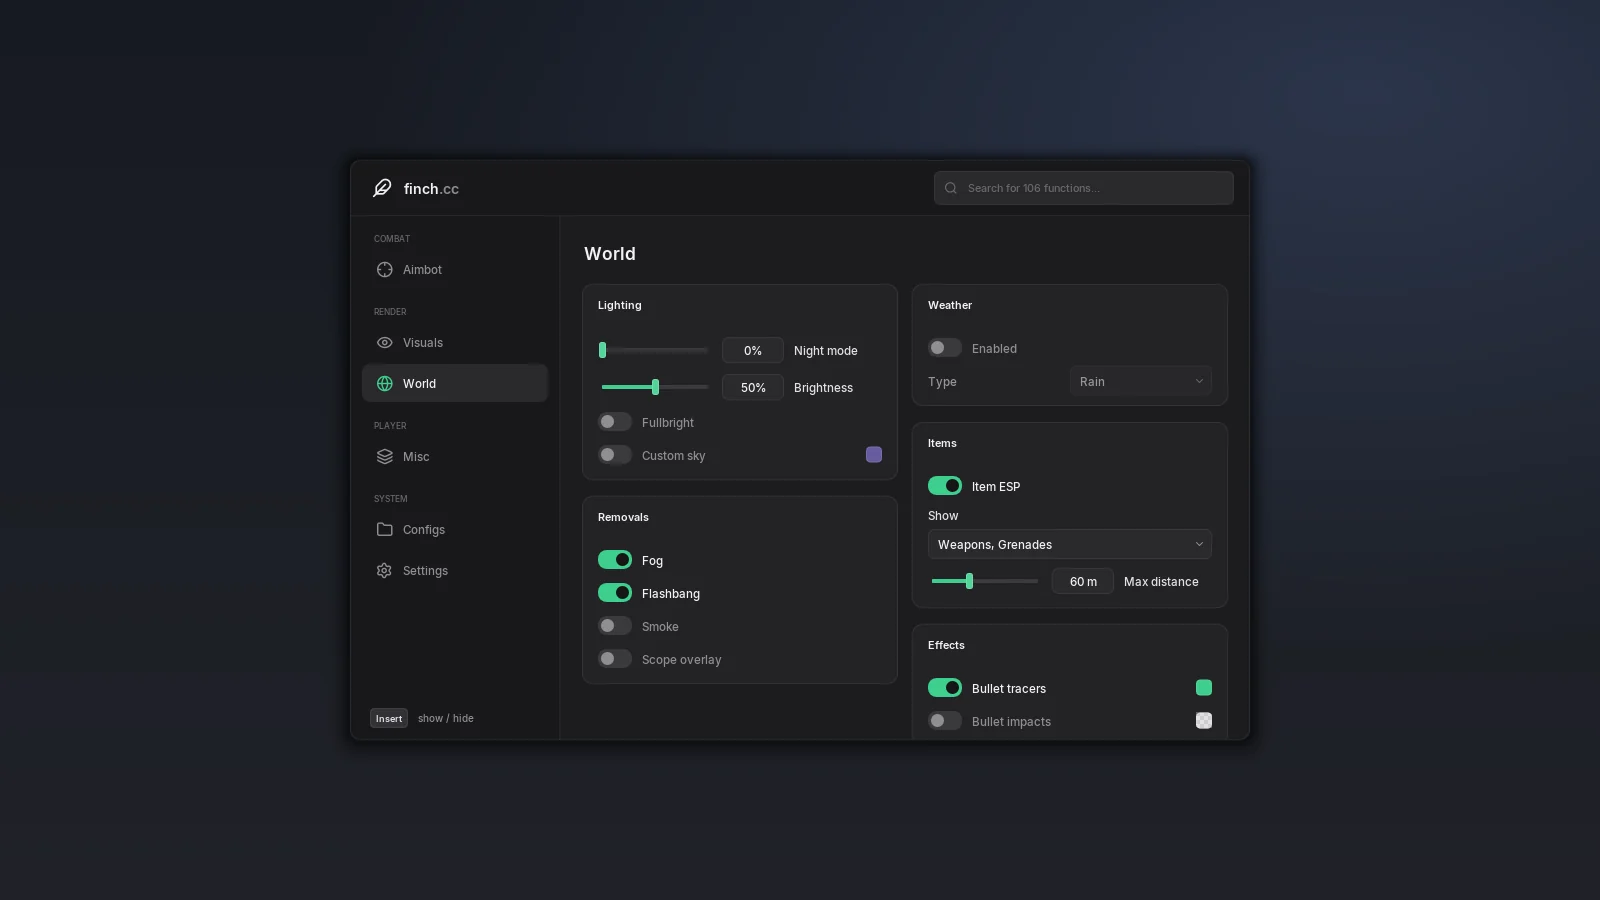Open the weather Type dropdown showing Rain
Image resolution: width=1600 pixels, height=900 pixels.
point(1141,381)
